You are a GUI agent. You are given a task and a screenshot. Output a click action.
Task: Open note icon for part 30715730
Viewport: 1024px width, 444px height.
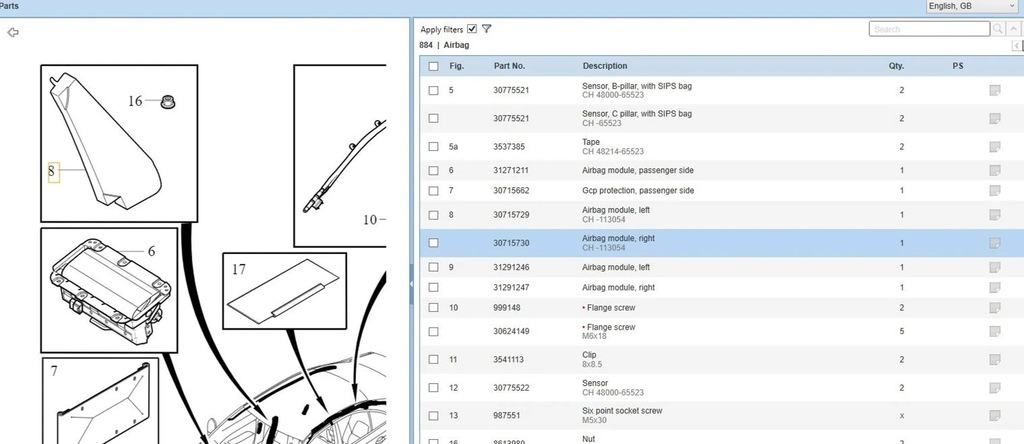995,243
